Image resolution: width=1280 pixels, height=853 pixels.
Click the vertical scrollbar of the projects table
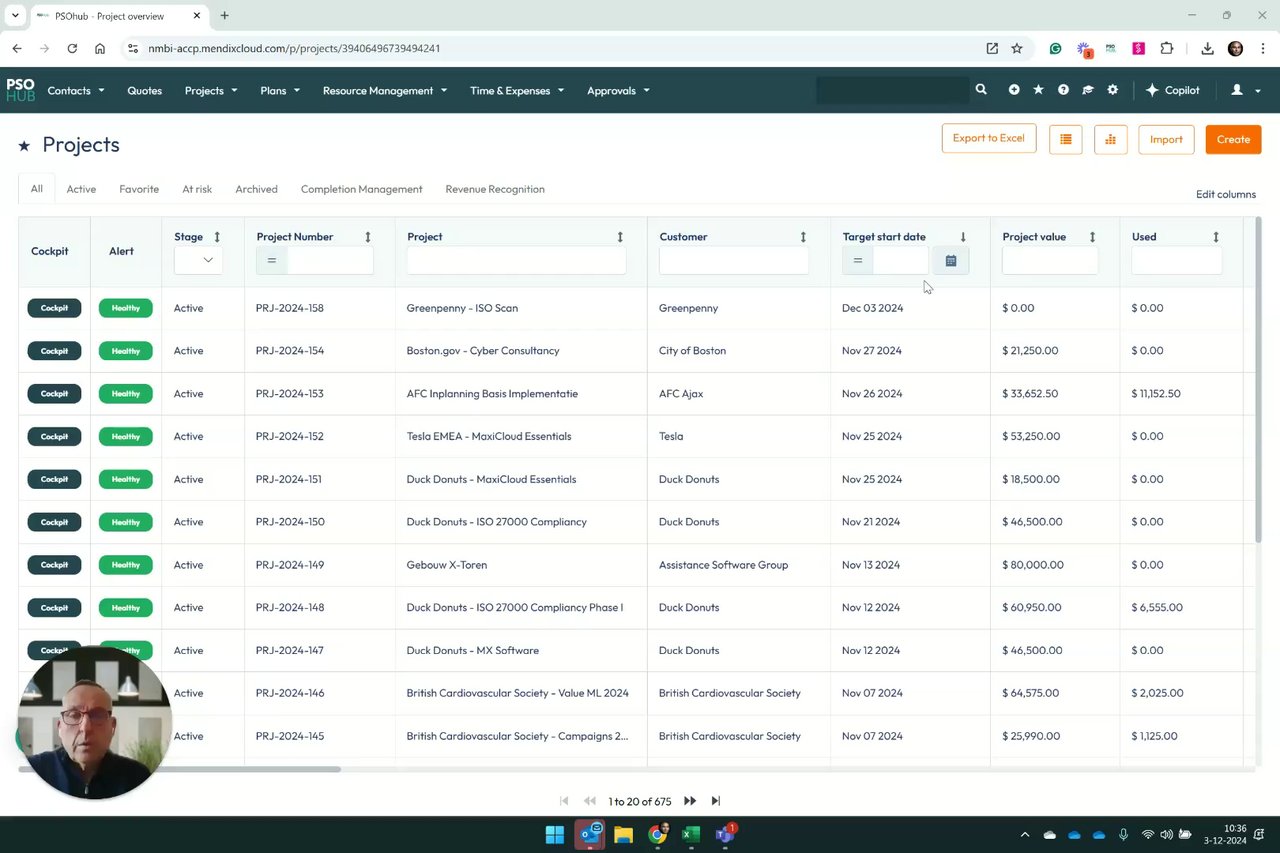1258,380
